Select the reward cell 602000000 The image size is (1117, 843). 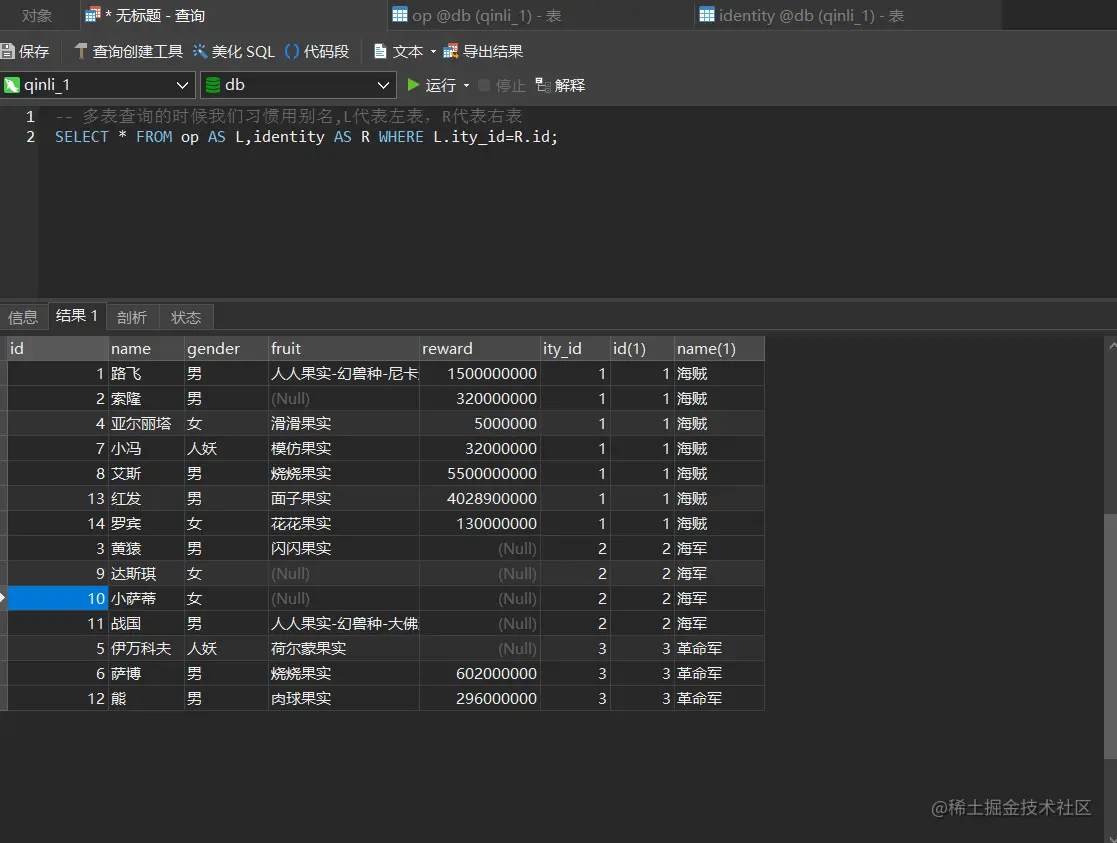(x=479, y=673)
